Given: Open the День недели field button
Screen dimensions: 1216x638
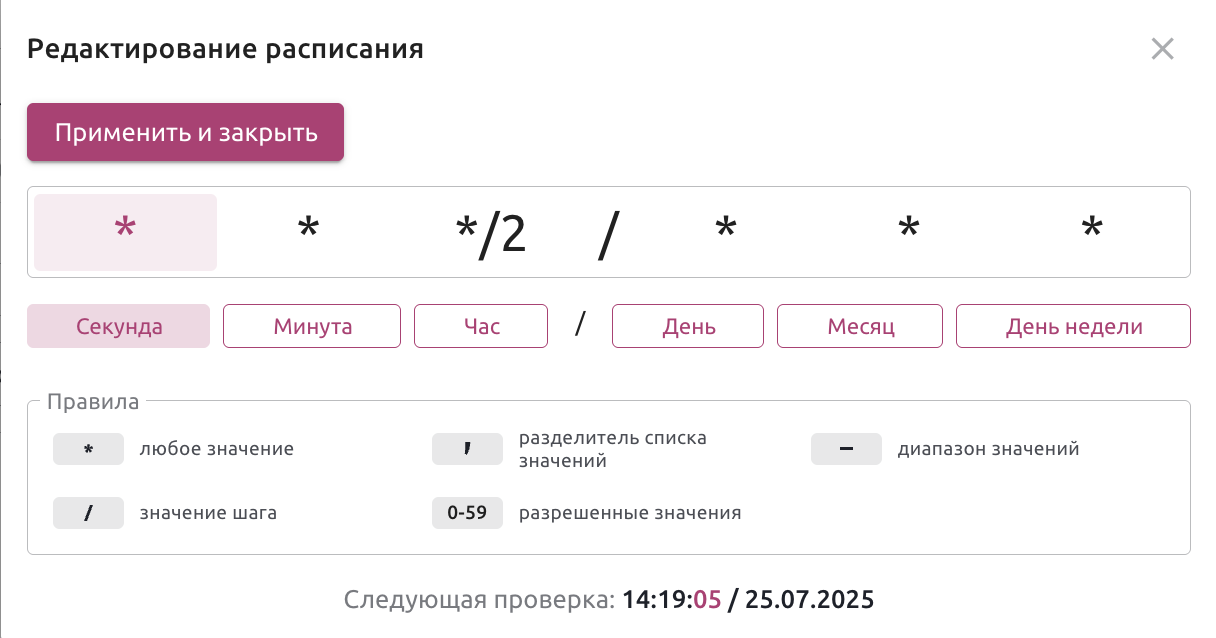Looking at the screenshot, I should (1073, 326).
